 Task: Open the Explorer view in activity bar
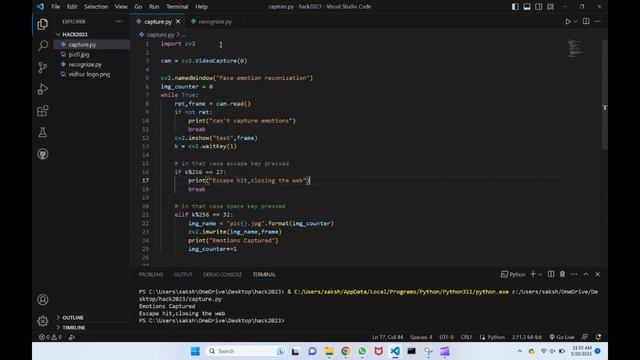tap(42, 24)
